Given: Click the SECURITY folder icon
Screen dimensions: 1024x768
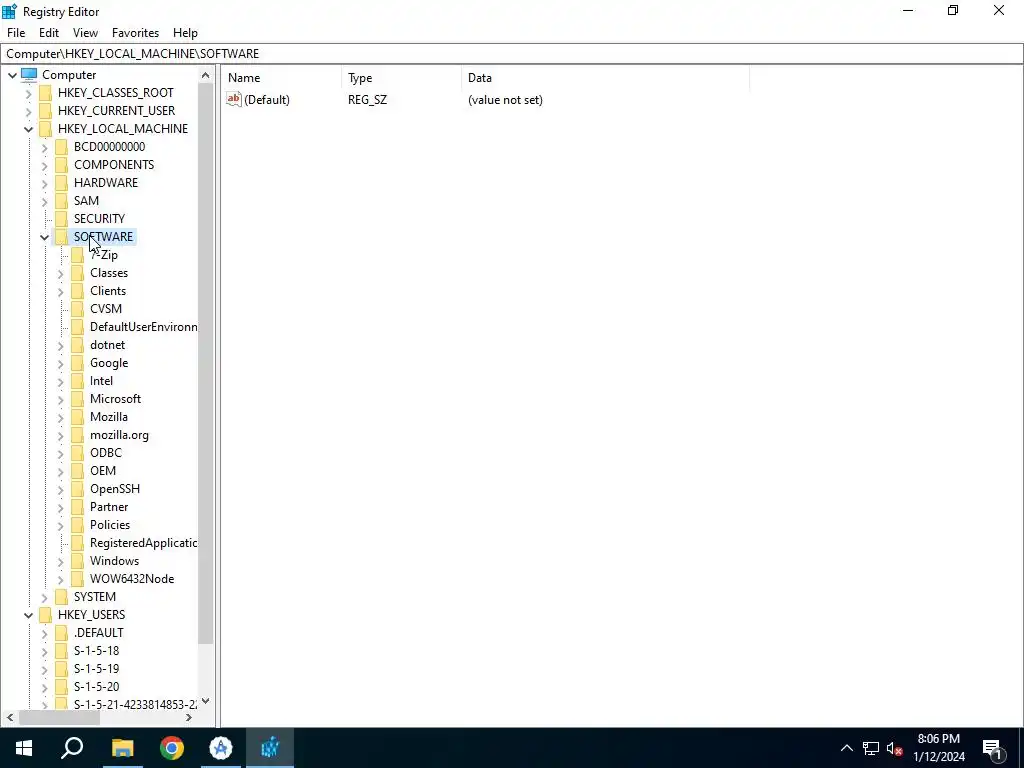Looking at the screenshot, I should coord(61,219).
